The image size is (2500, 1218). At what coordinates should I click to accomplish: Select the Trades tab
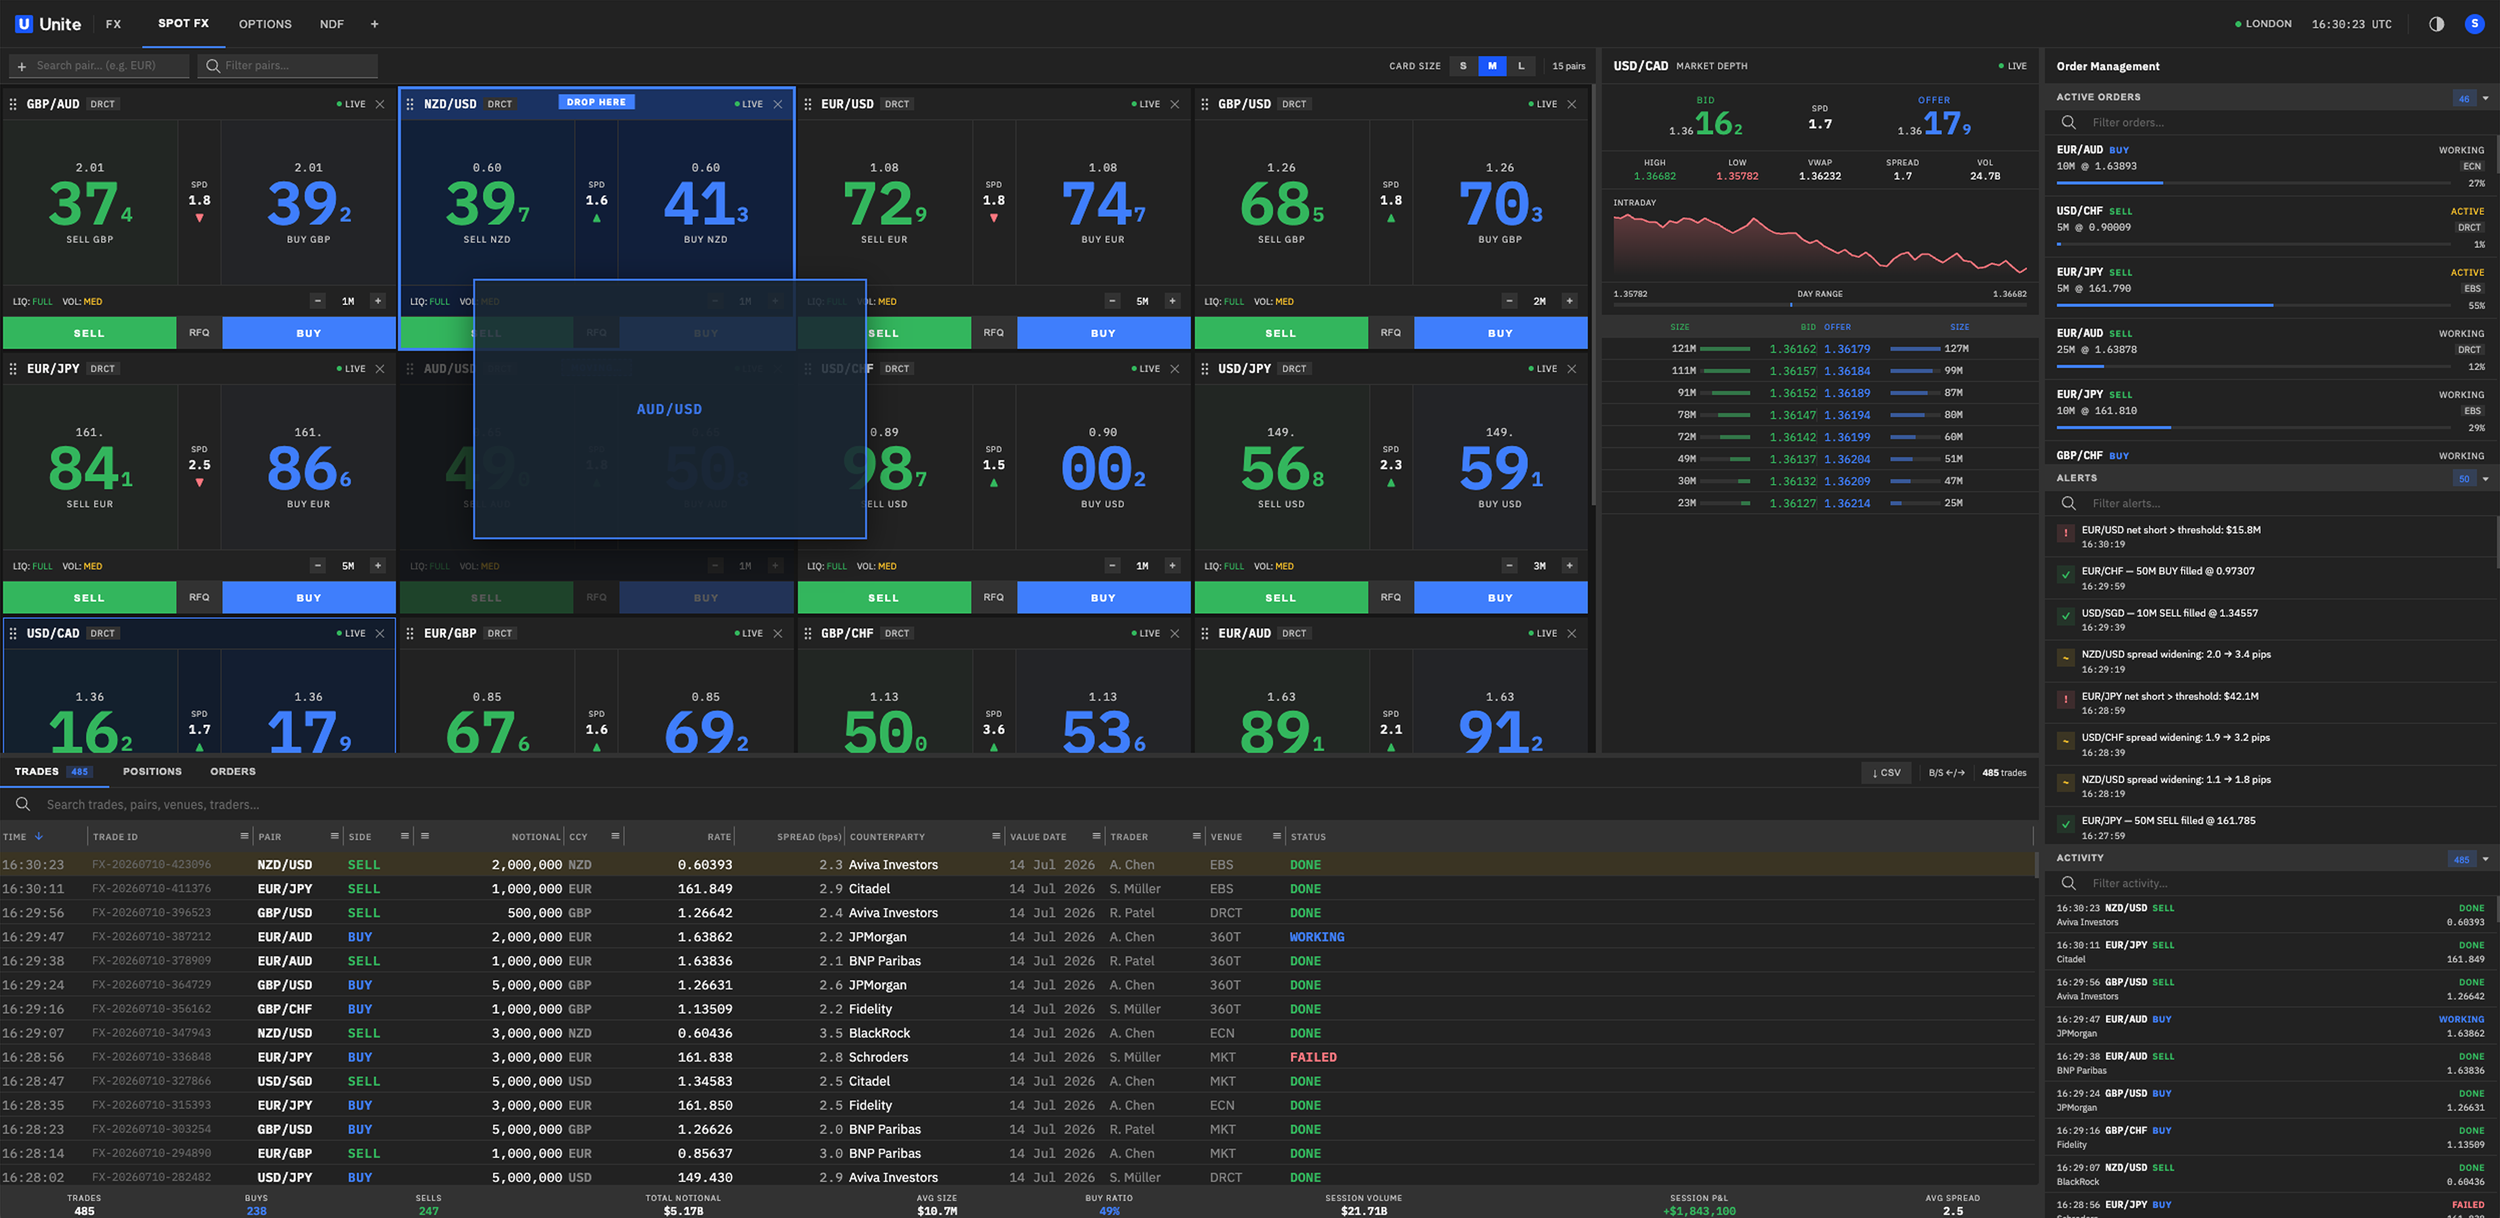coord(53,772)
